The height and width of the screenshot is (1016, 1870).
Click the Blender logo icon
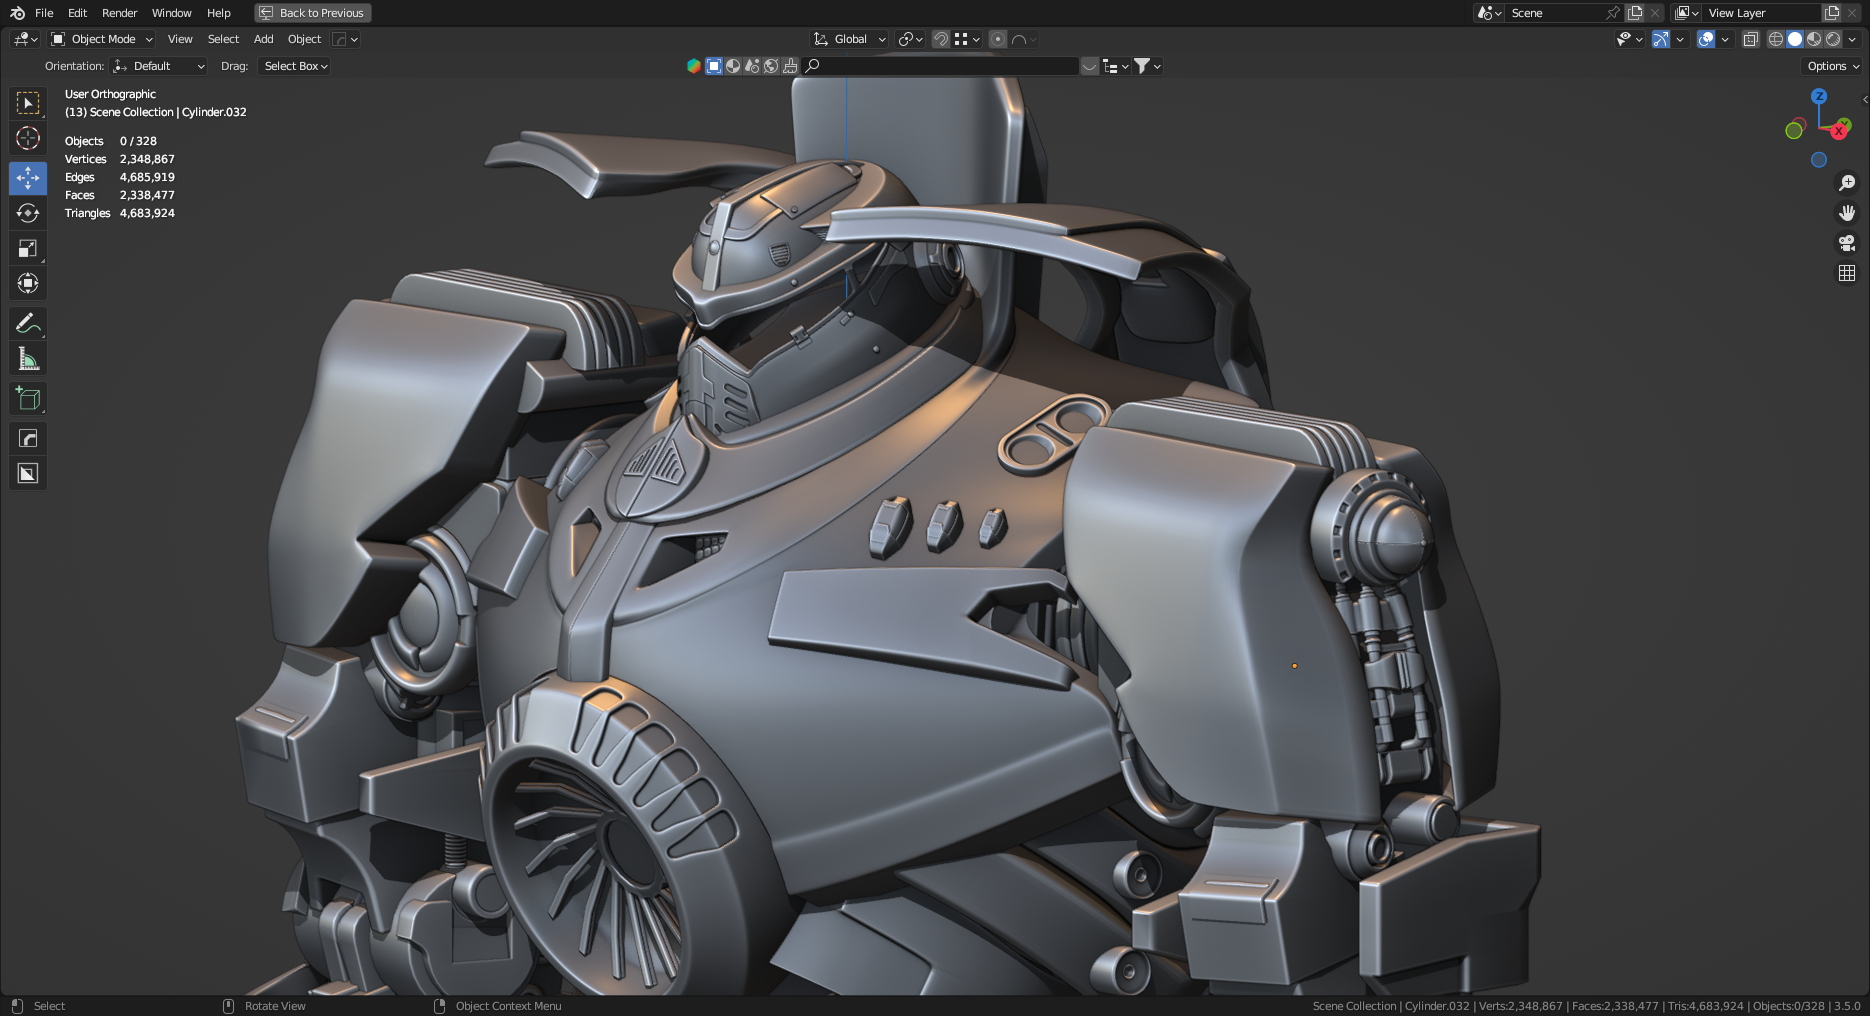[x=17, y=13]
